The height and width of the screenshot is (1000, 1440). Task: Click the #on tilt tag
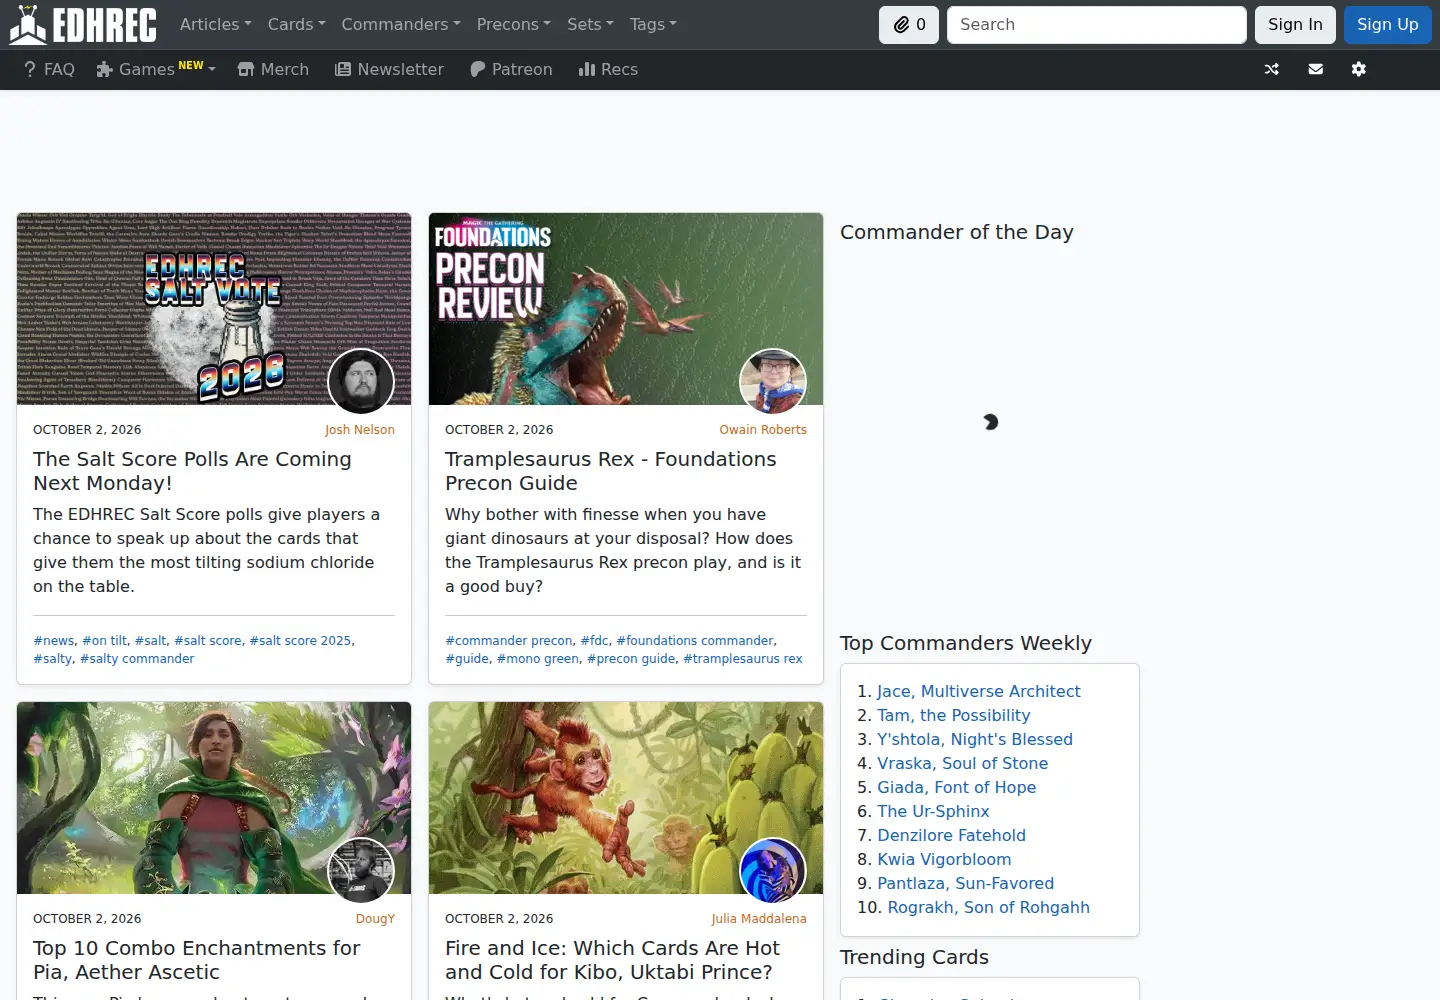point(105,641)
